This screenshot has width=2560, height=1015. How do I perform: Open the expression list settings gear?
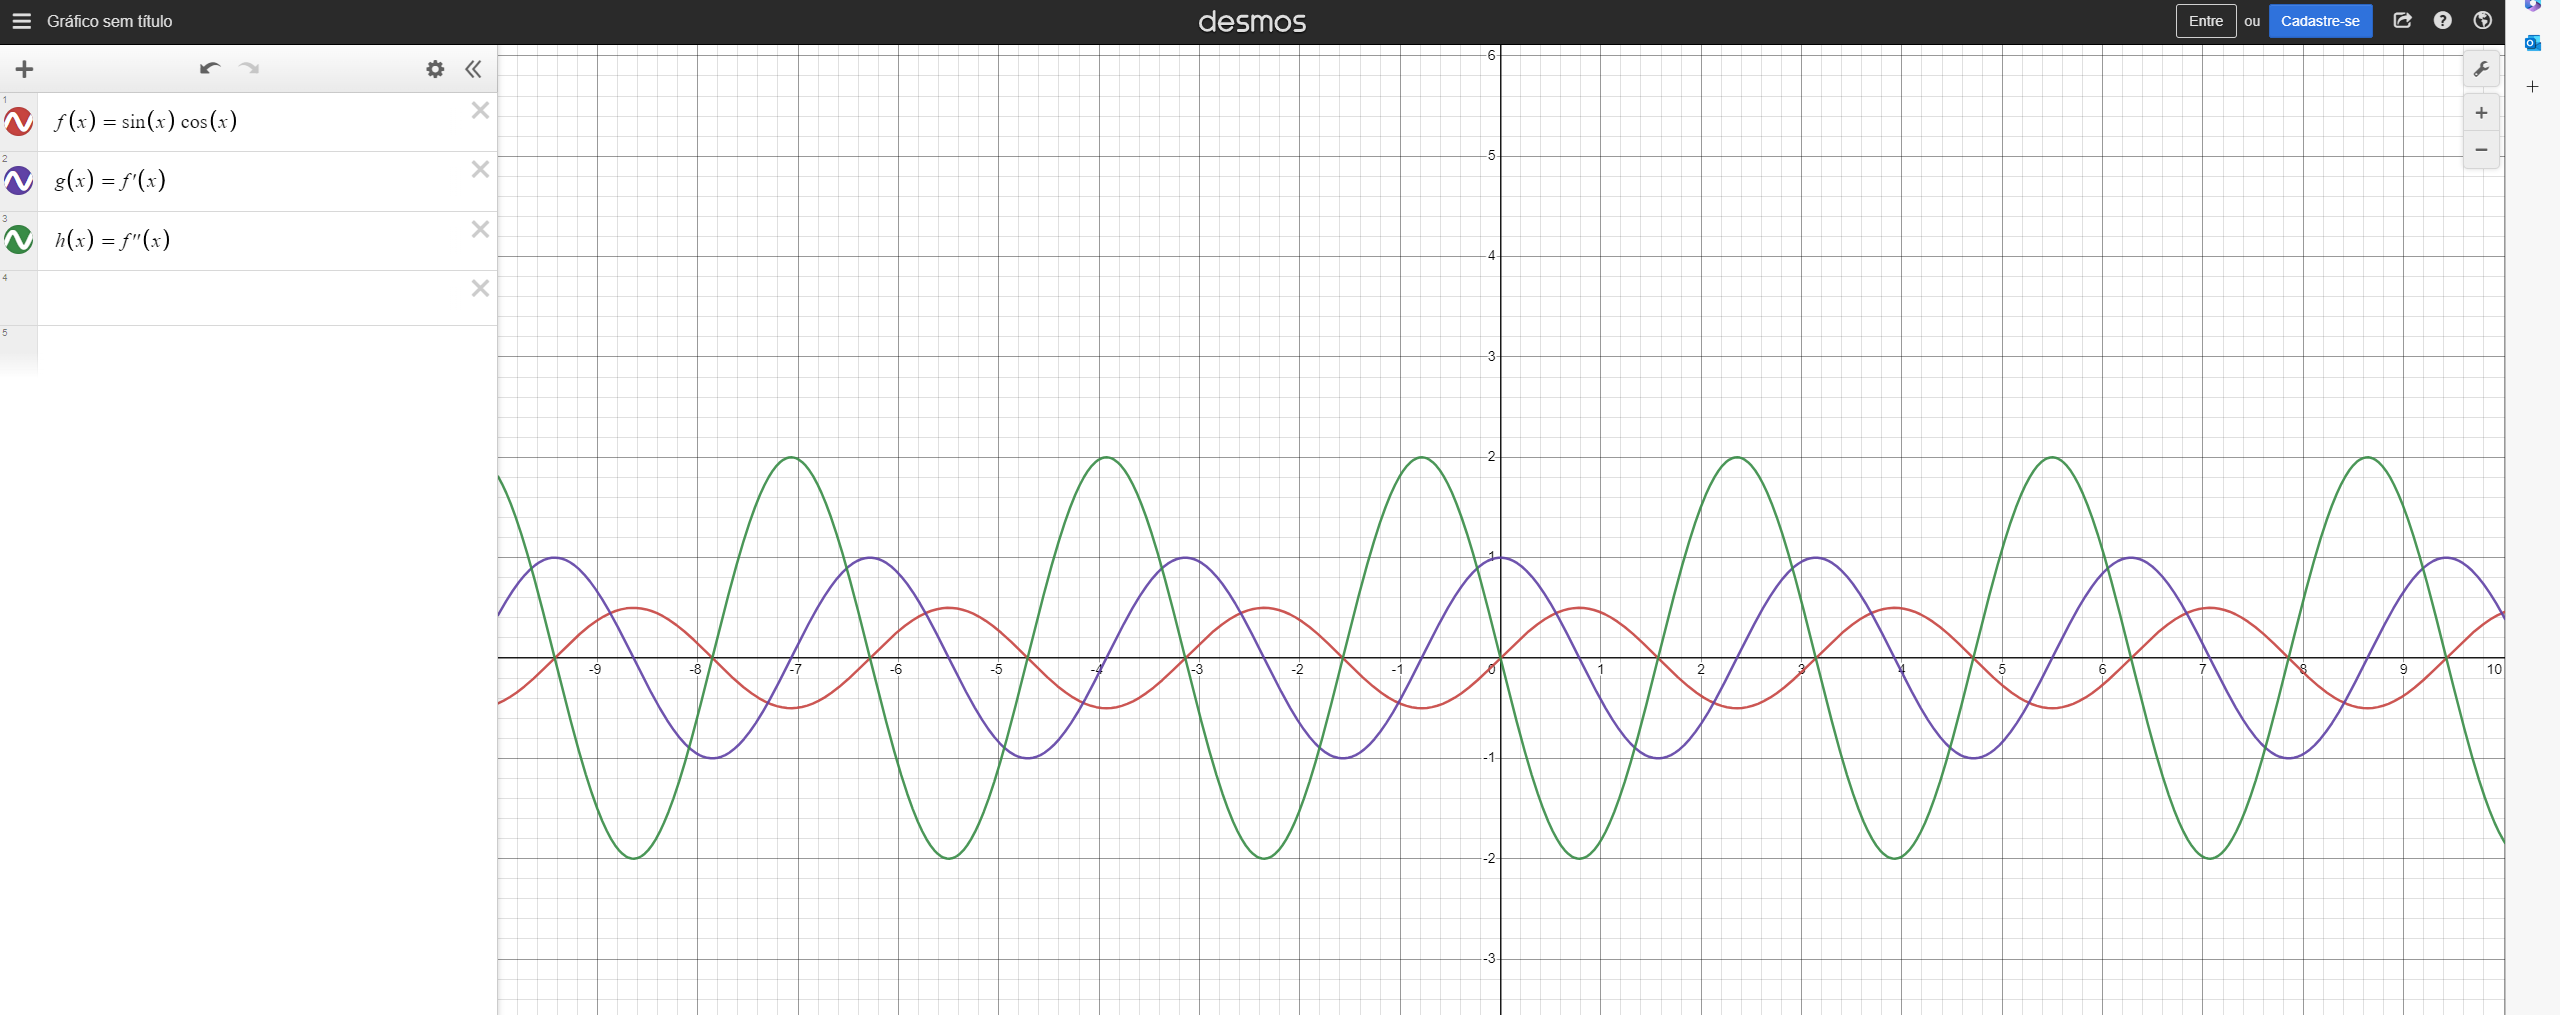[435, 69]
